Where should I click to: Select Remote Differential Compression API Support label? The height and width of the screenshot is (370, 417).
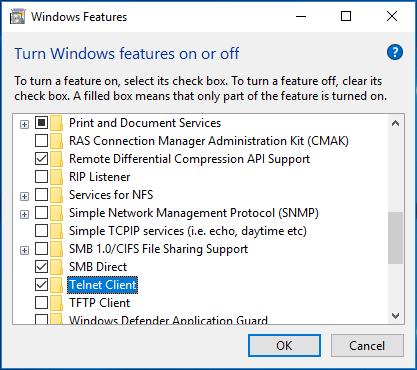click(189, 159)
